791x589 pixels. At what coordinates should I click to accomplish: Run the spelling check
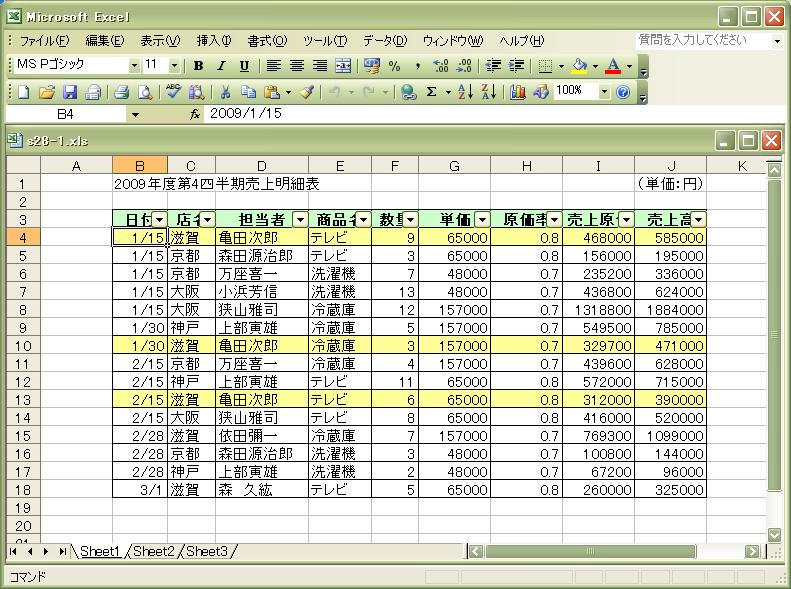click(174, 92)
